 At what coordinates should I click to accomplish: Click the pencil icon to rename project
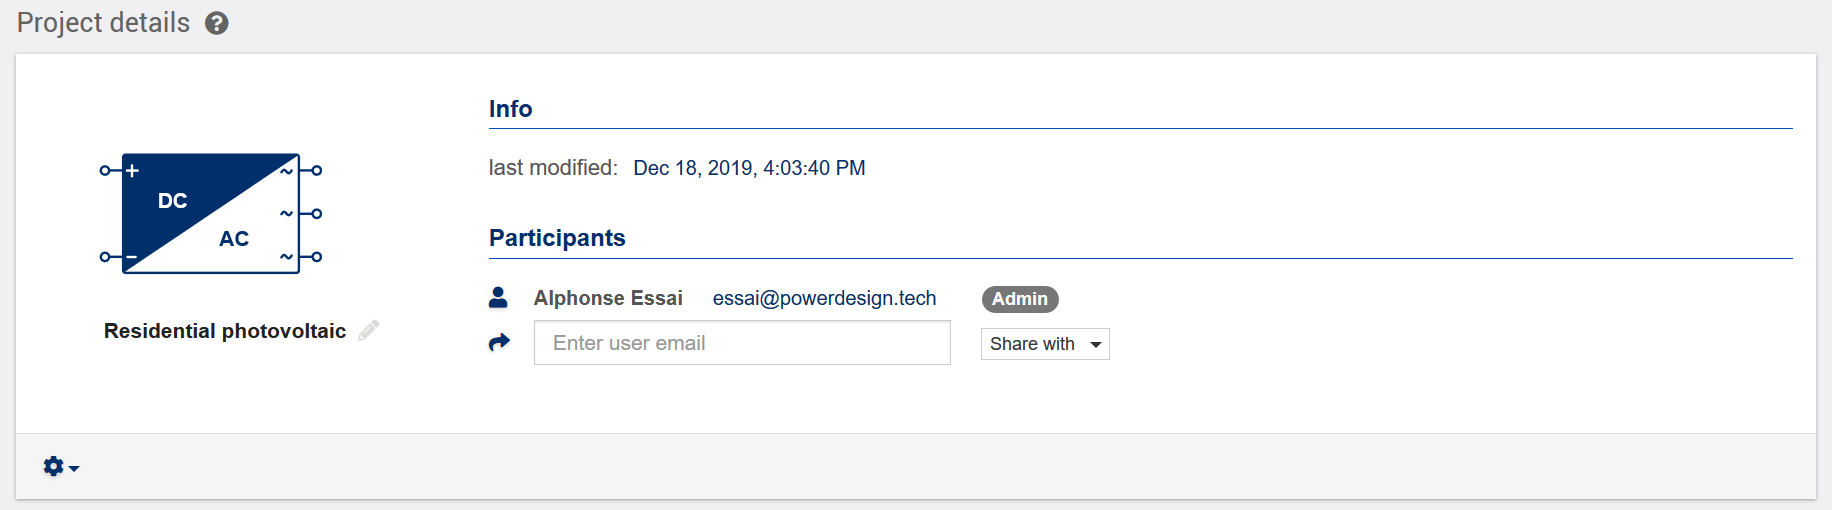tap(369, 330)
